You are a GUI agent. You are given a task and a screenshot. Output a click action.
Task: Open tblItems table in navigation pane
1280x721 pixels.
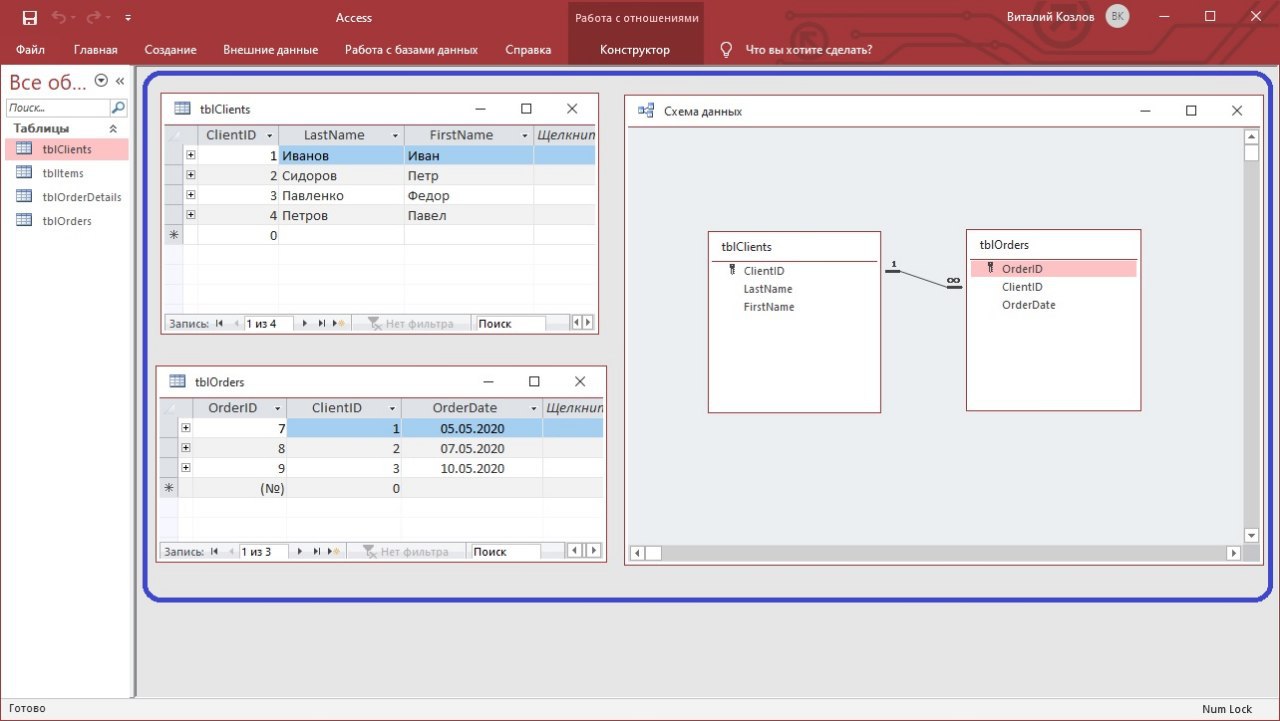[x=62, y=173]
